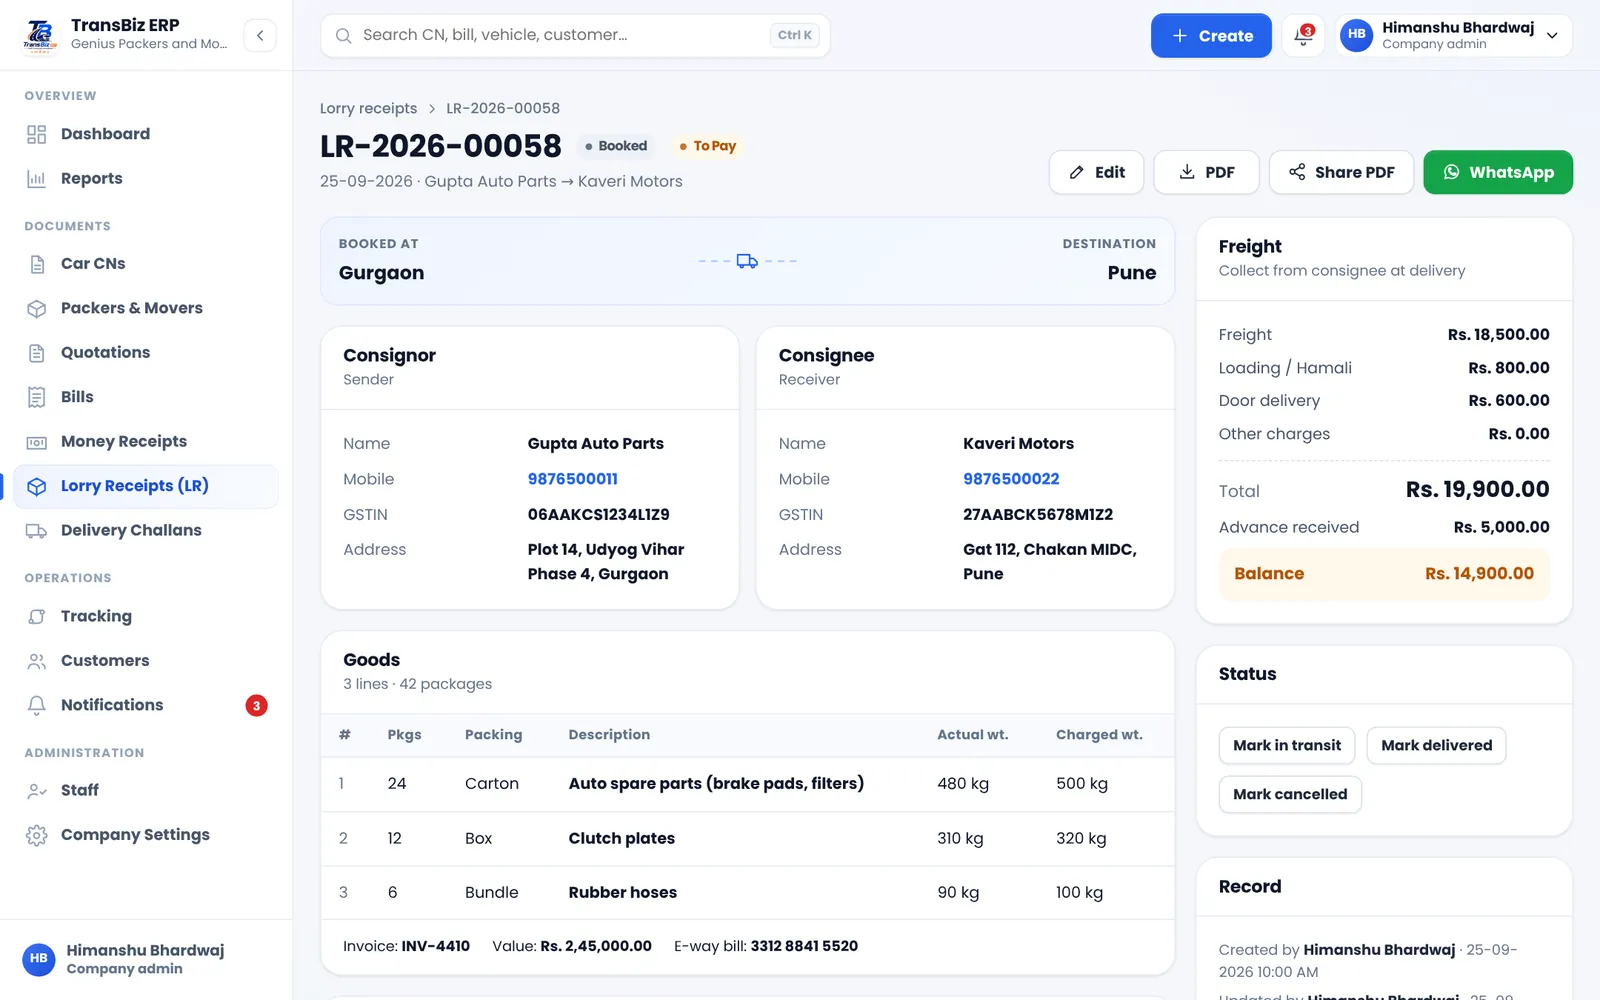Click the Tracking route icon

37,616
